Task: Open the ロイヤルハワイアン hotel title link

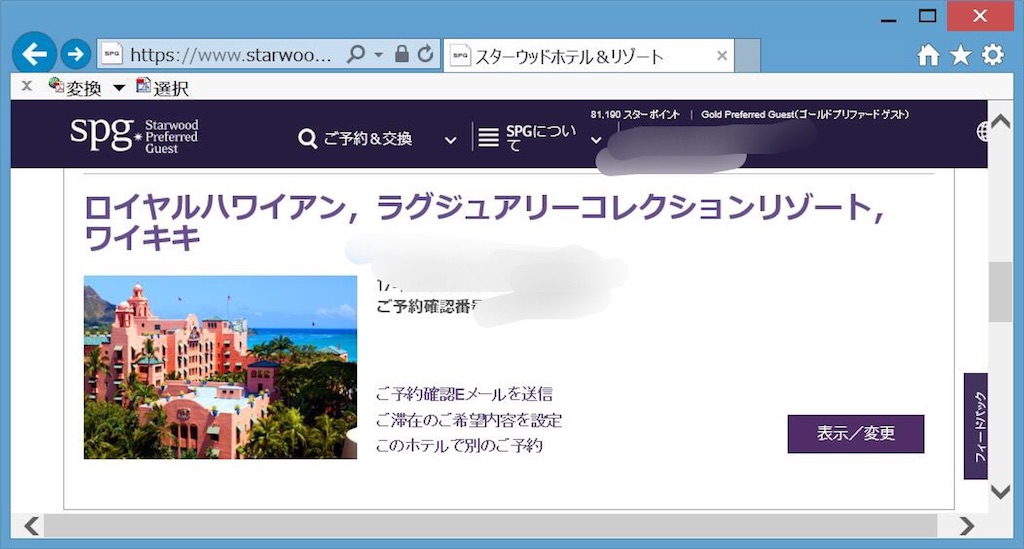Action: [485, 223]
